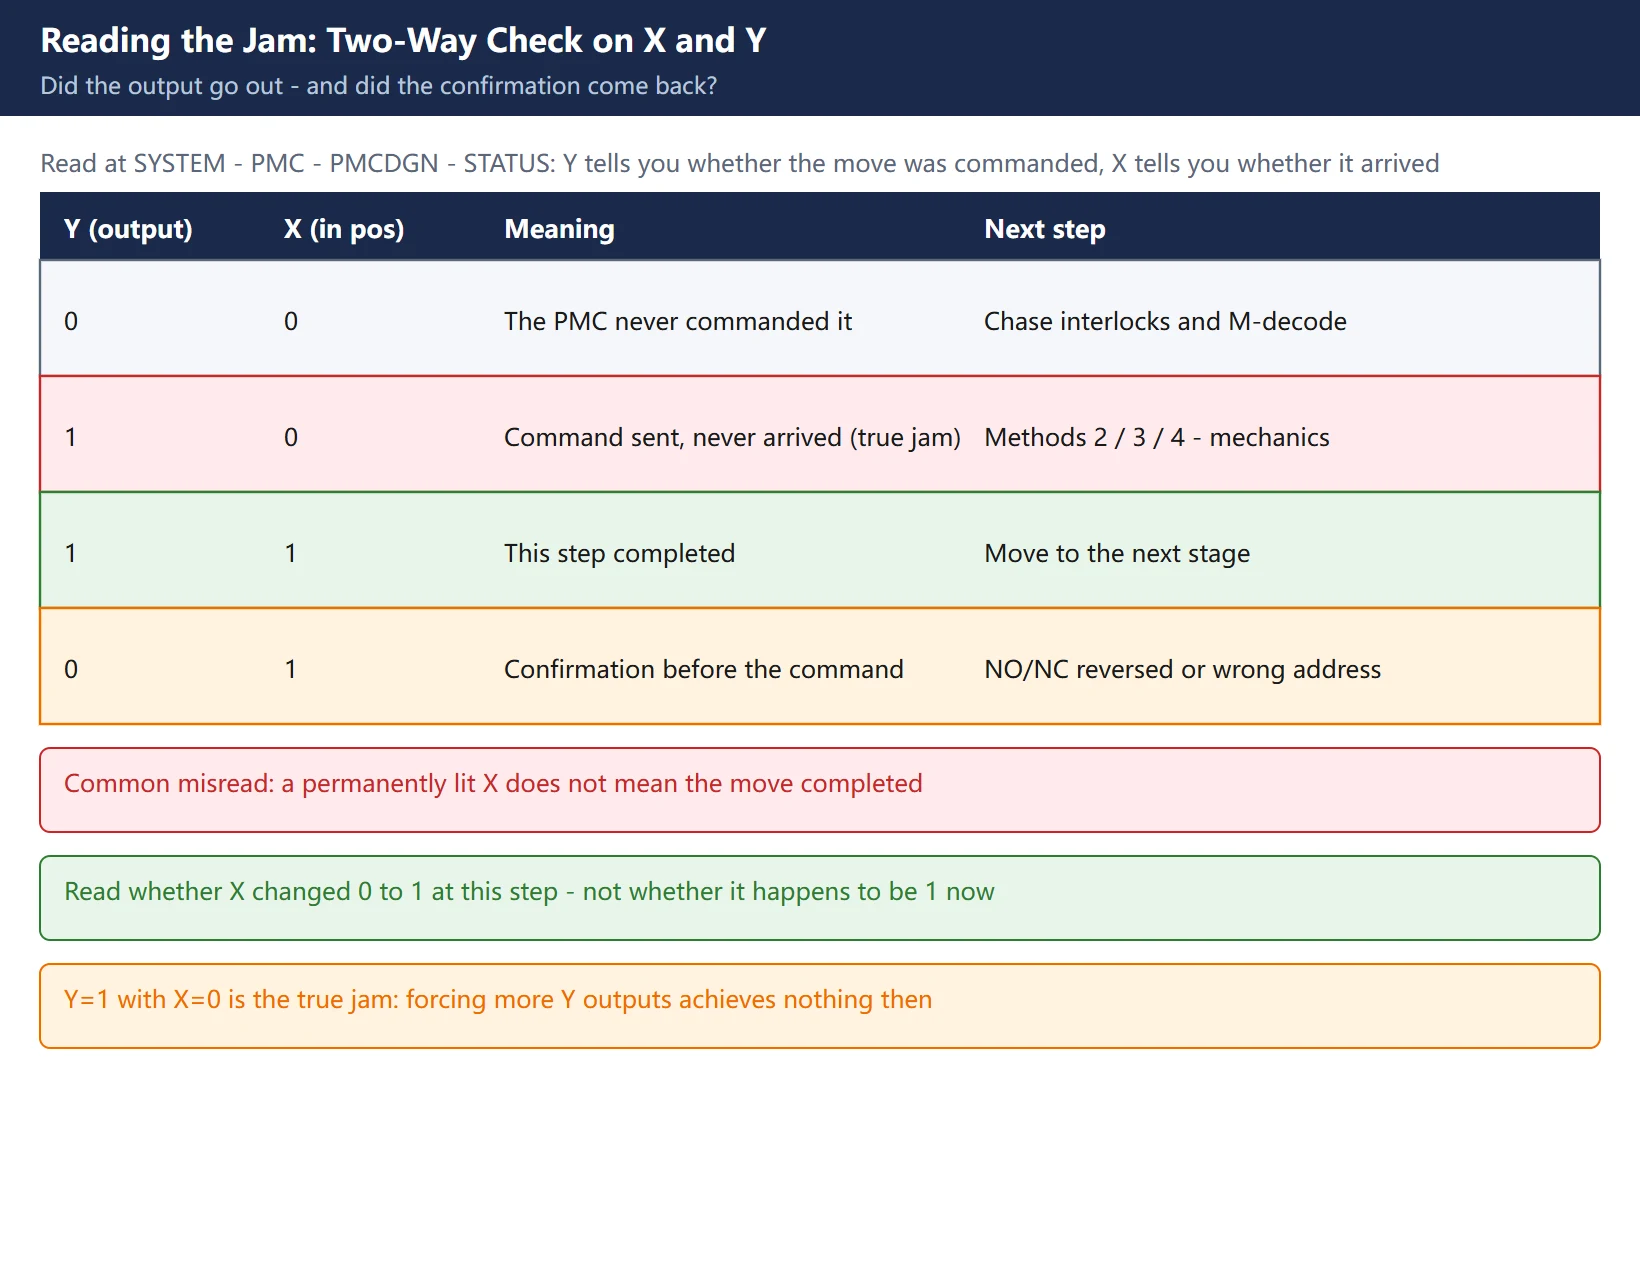The width and height of the screenshot is (1640, 1280).
Task: Click the 'Y (output)' column header
Action: tap(128, 229)
